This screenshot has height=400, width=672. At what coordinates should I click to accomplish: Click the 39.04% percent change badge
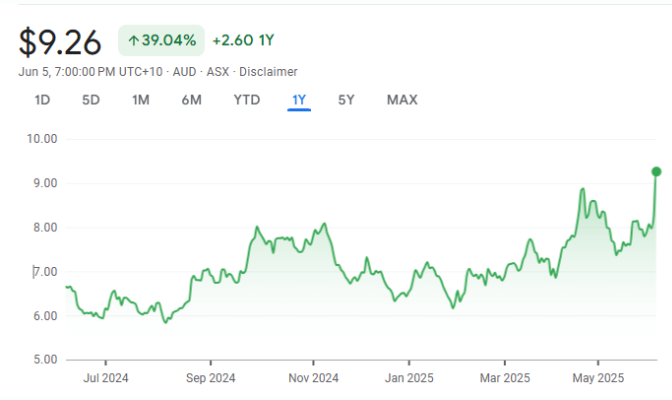[162, 40]
